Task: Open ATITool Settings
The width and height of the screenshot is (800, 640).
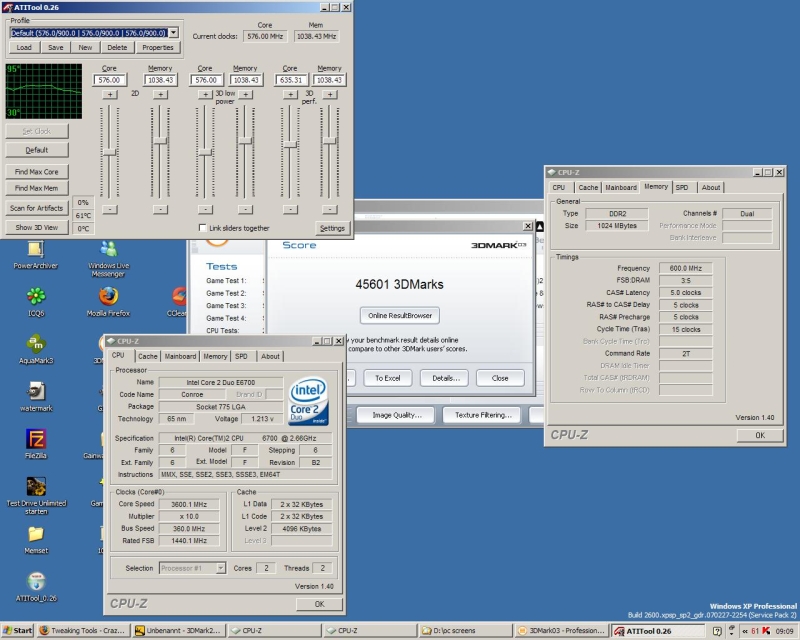Action: point(332,228)
